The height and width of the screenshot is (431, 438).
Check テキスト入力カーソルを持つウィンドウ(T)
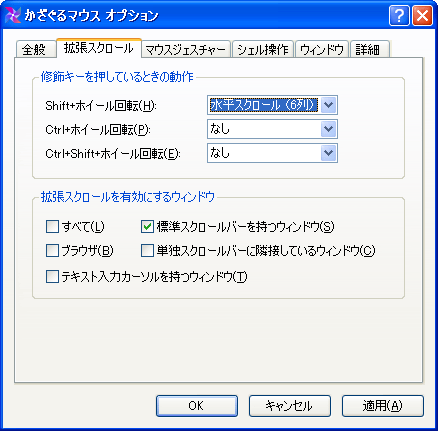click(x=52, y=277)
